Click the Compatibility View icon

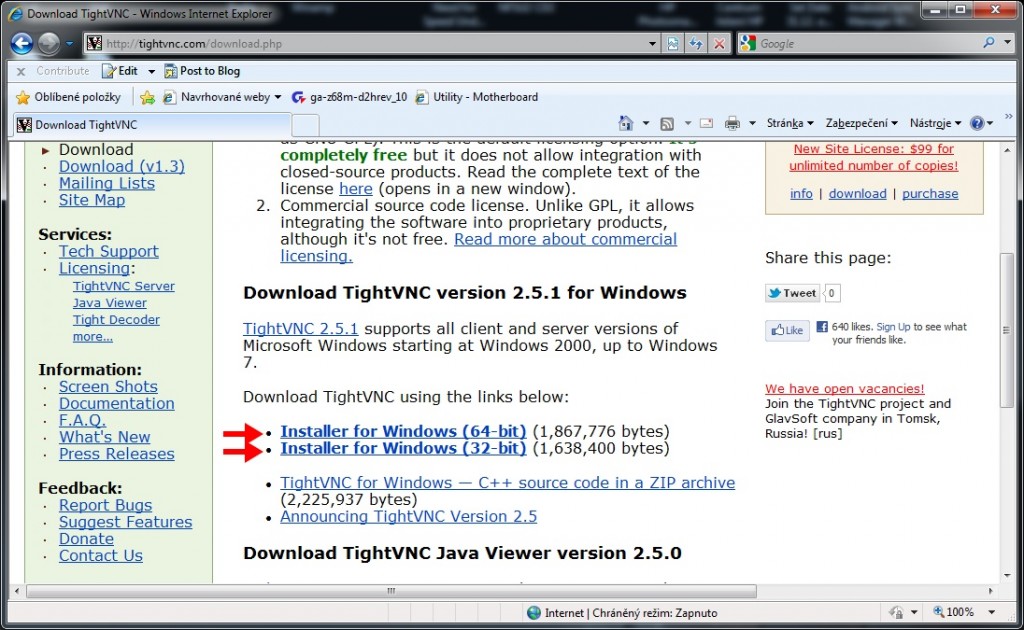(672, 44)
